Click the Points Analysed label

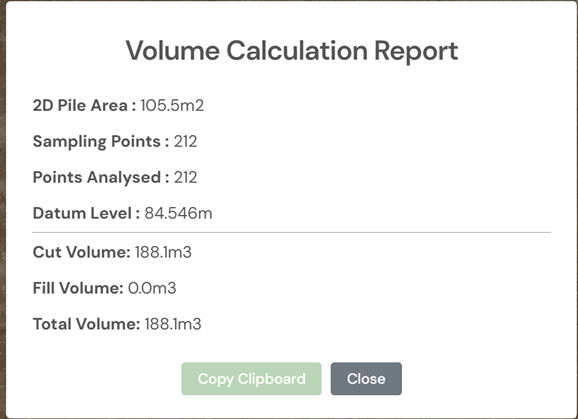tap(101, 177)
